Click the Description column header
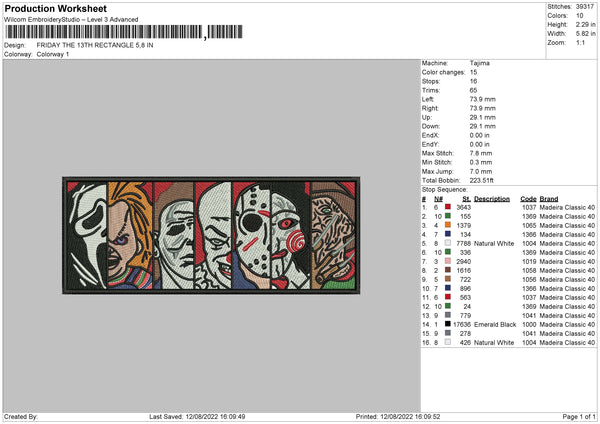Image resolution: width=600 pixels, height=424 pixels. [491, 198]
